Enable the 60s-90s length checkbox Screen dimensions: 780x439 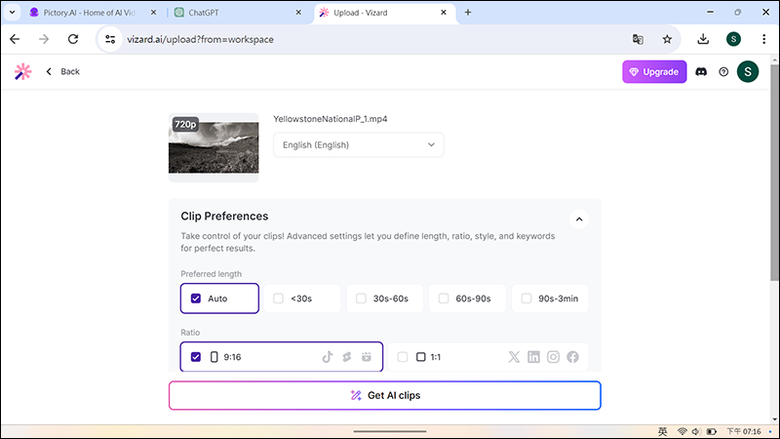point(443,298)
